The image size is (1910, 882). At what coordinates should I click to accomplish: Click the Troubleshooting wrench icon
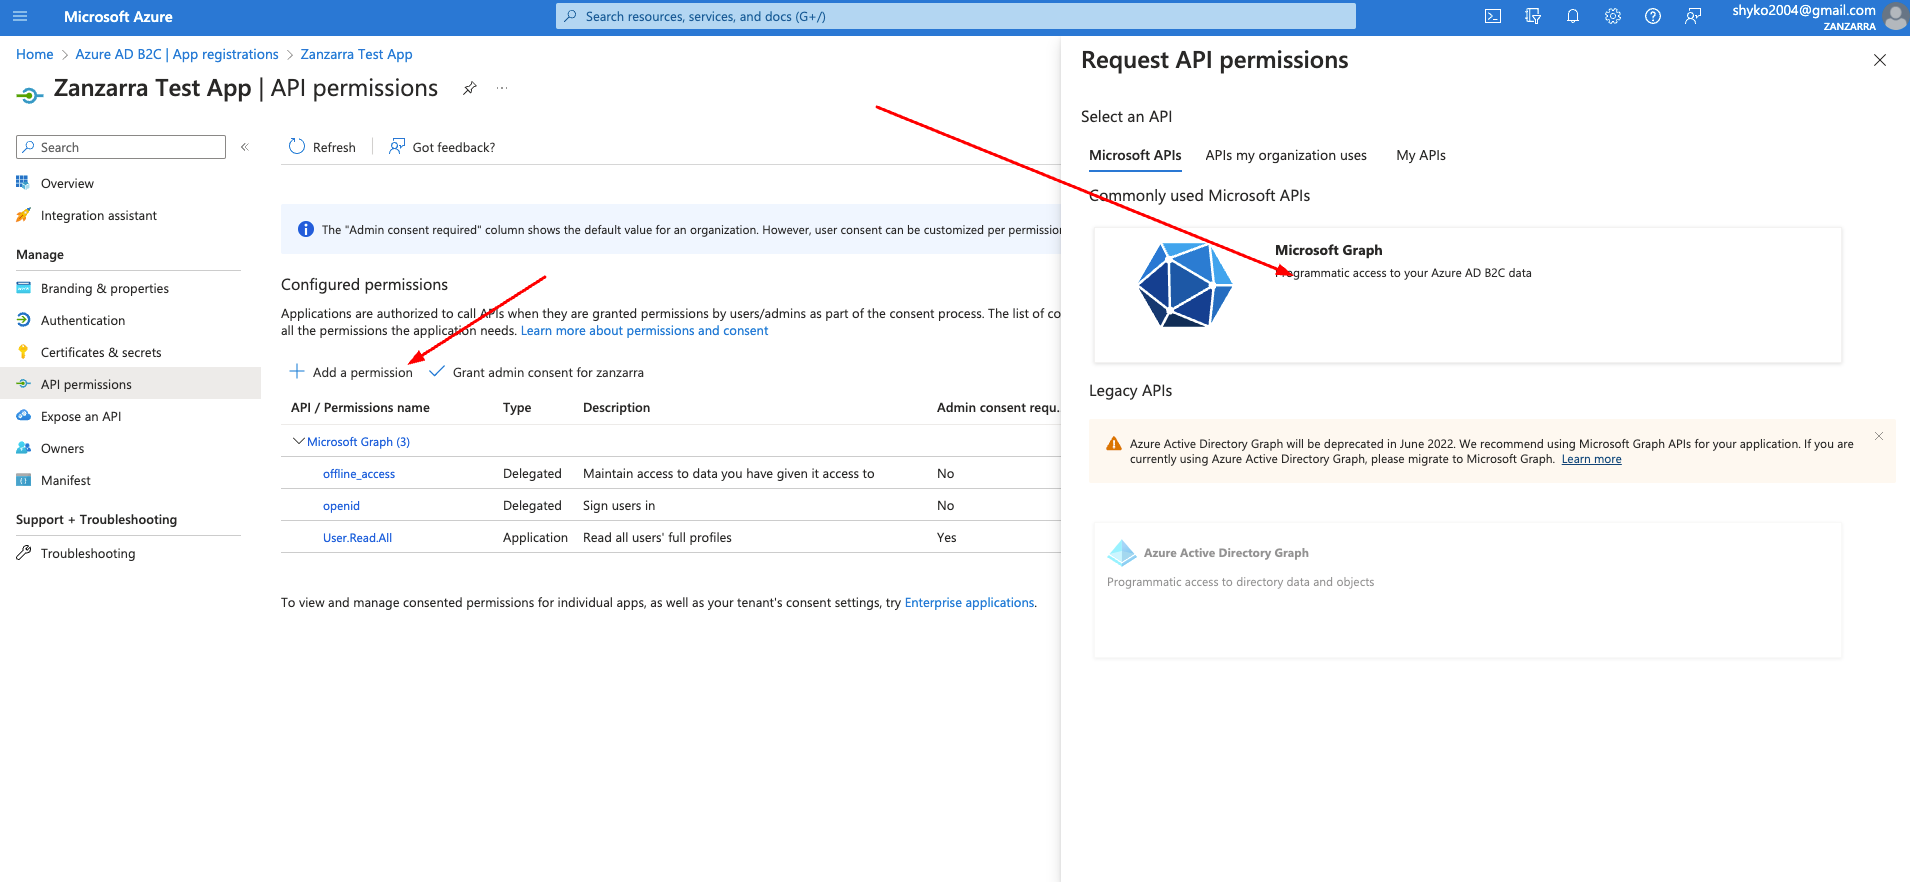point(23,553)
